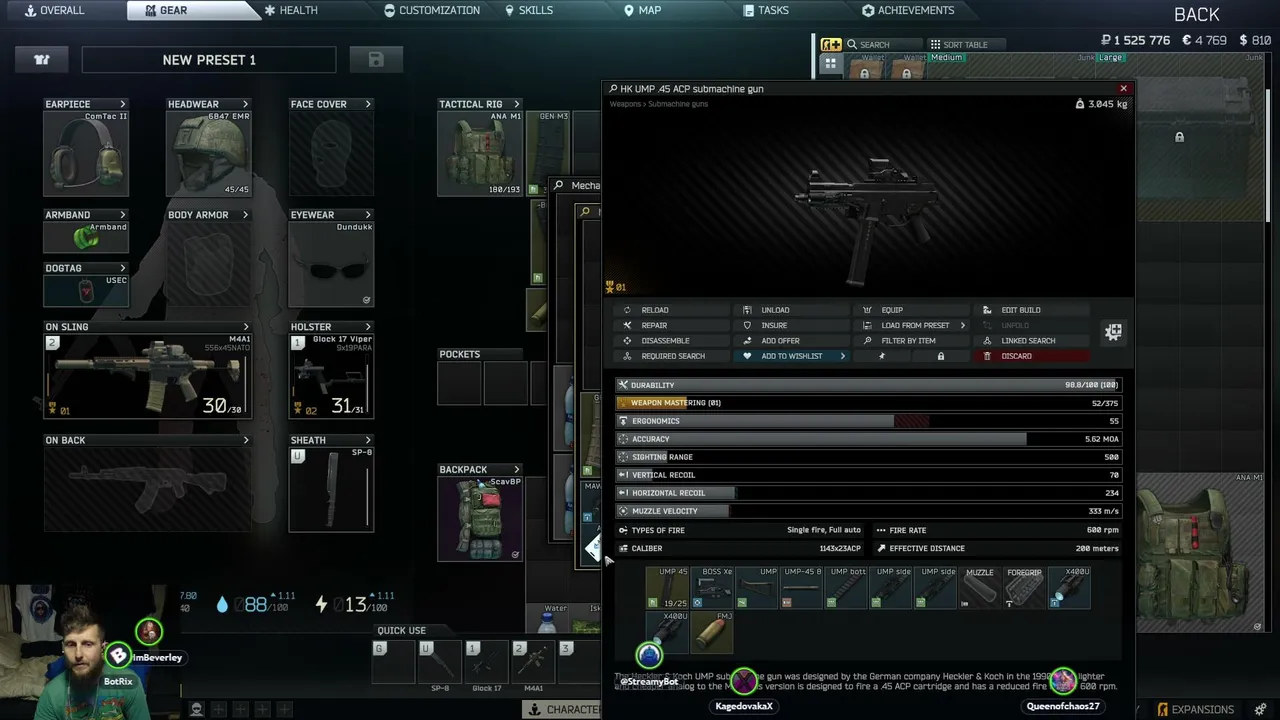Select the 6B47 EMR helmet item

click(x=209, y=153)
